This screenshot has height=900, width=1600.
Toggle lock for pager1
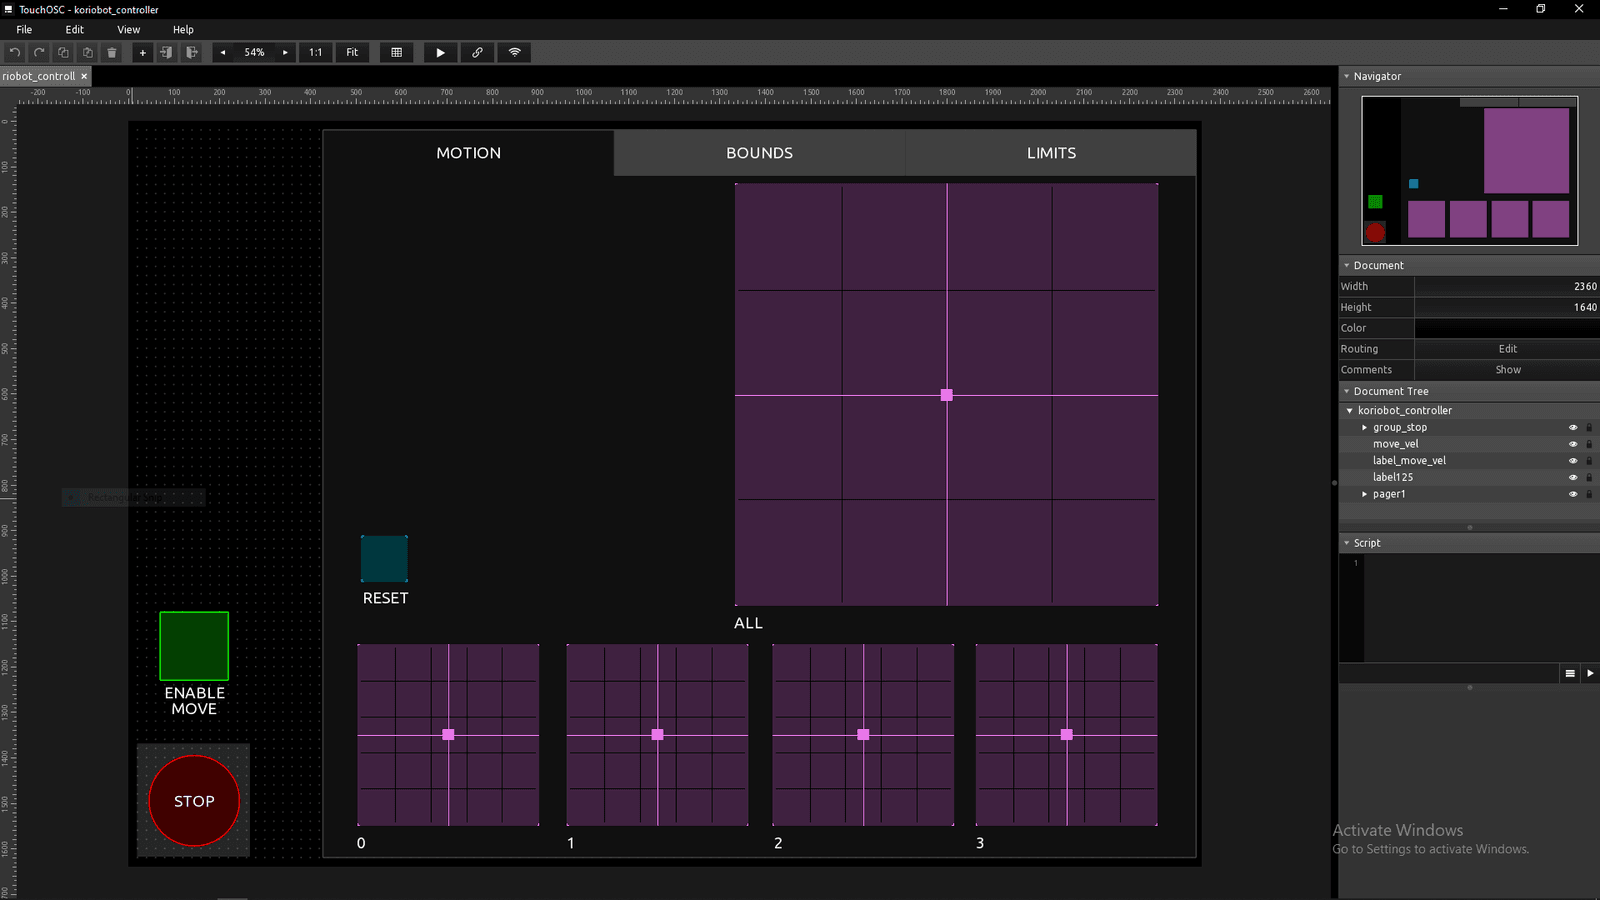[1589, 494]
